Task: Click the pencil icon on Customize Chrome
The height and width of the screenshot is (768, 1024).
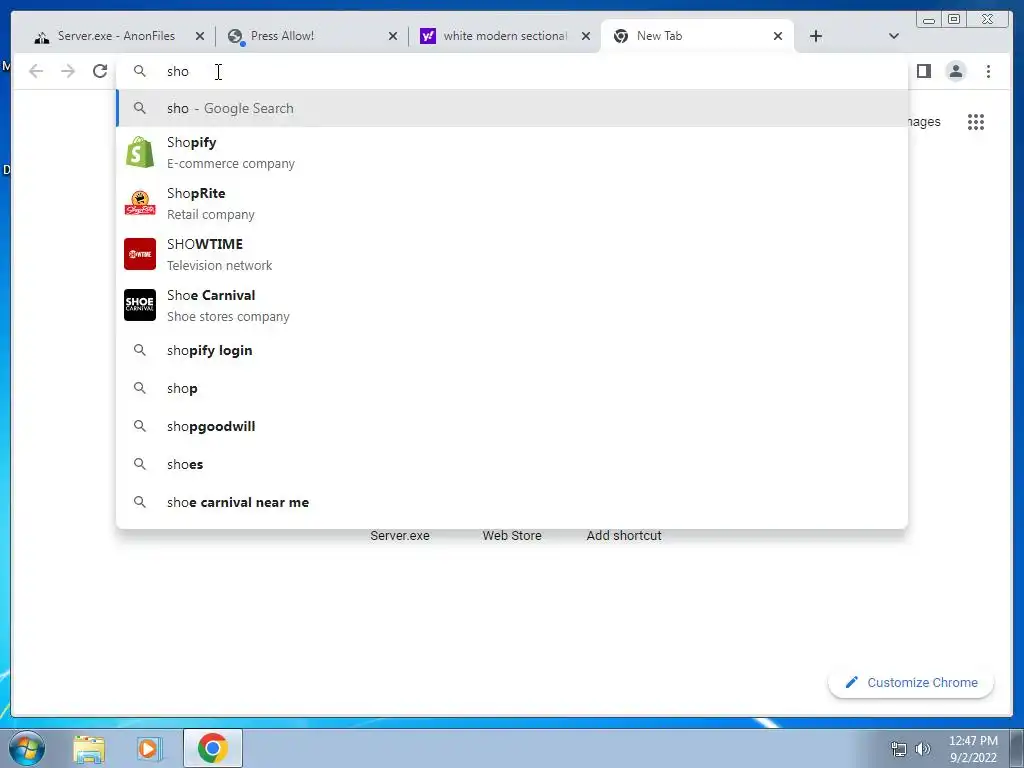Action: 852,682
